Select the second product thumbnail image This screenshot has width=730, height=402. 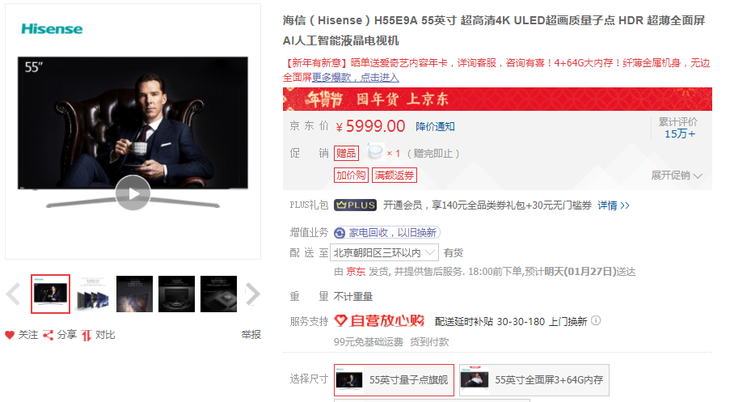(x=93, y=294)
